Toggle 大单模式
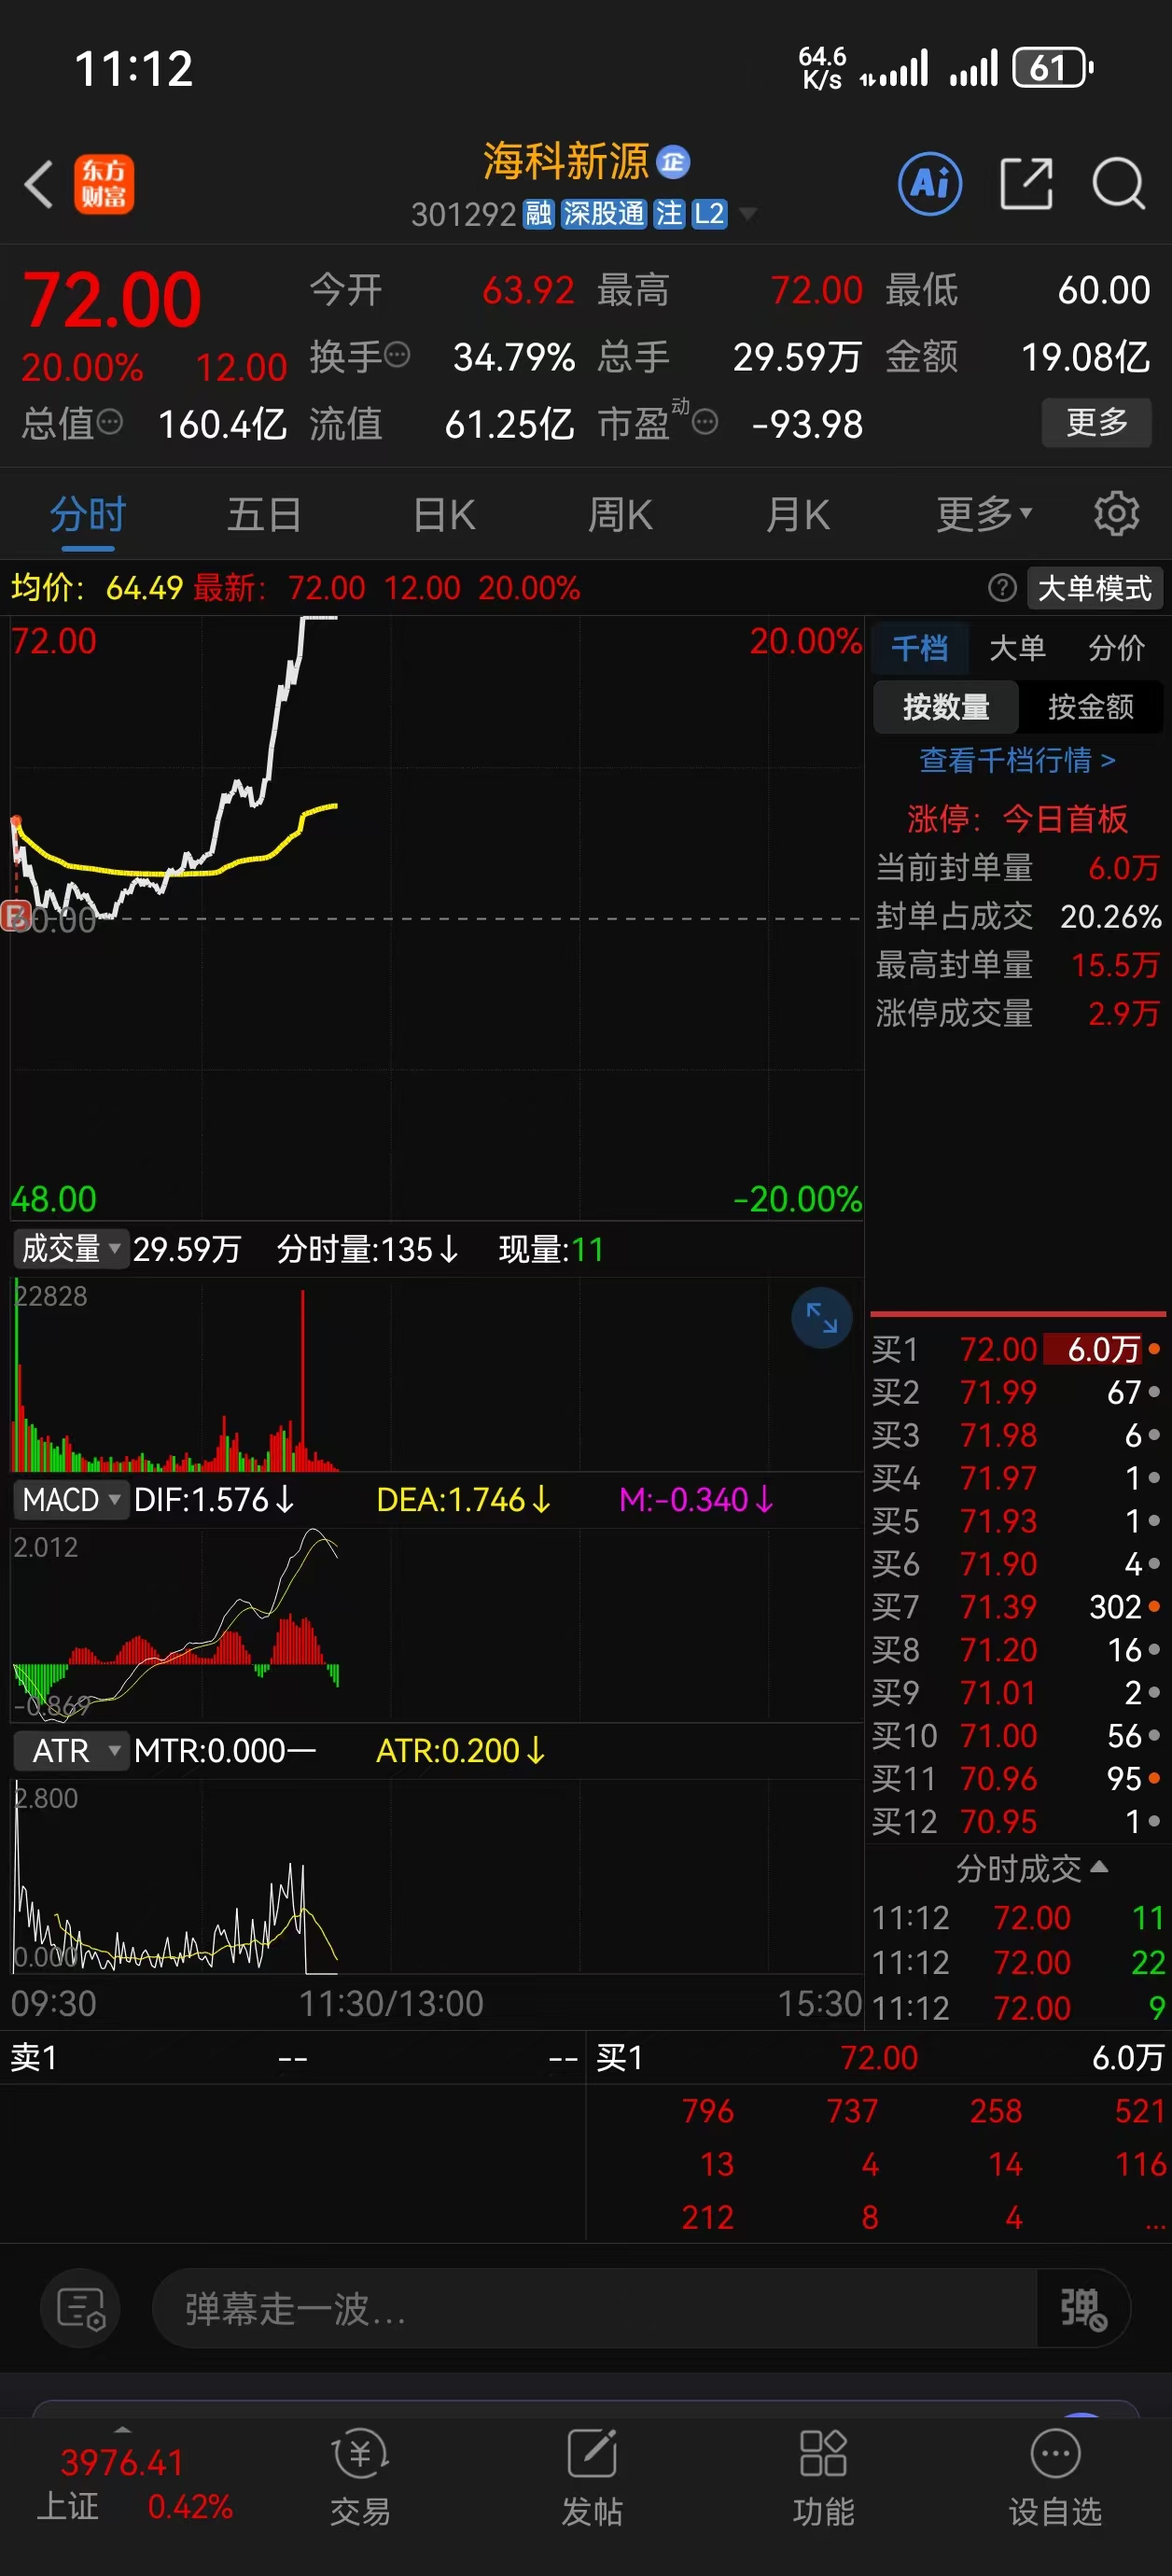Image resolution: width=1172 pixels, height=2576 pixels. (x=1094, y=588)
